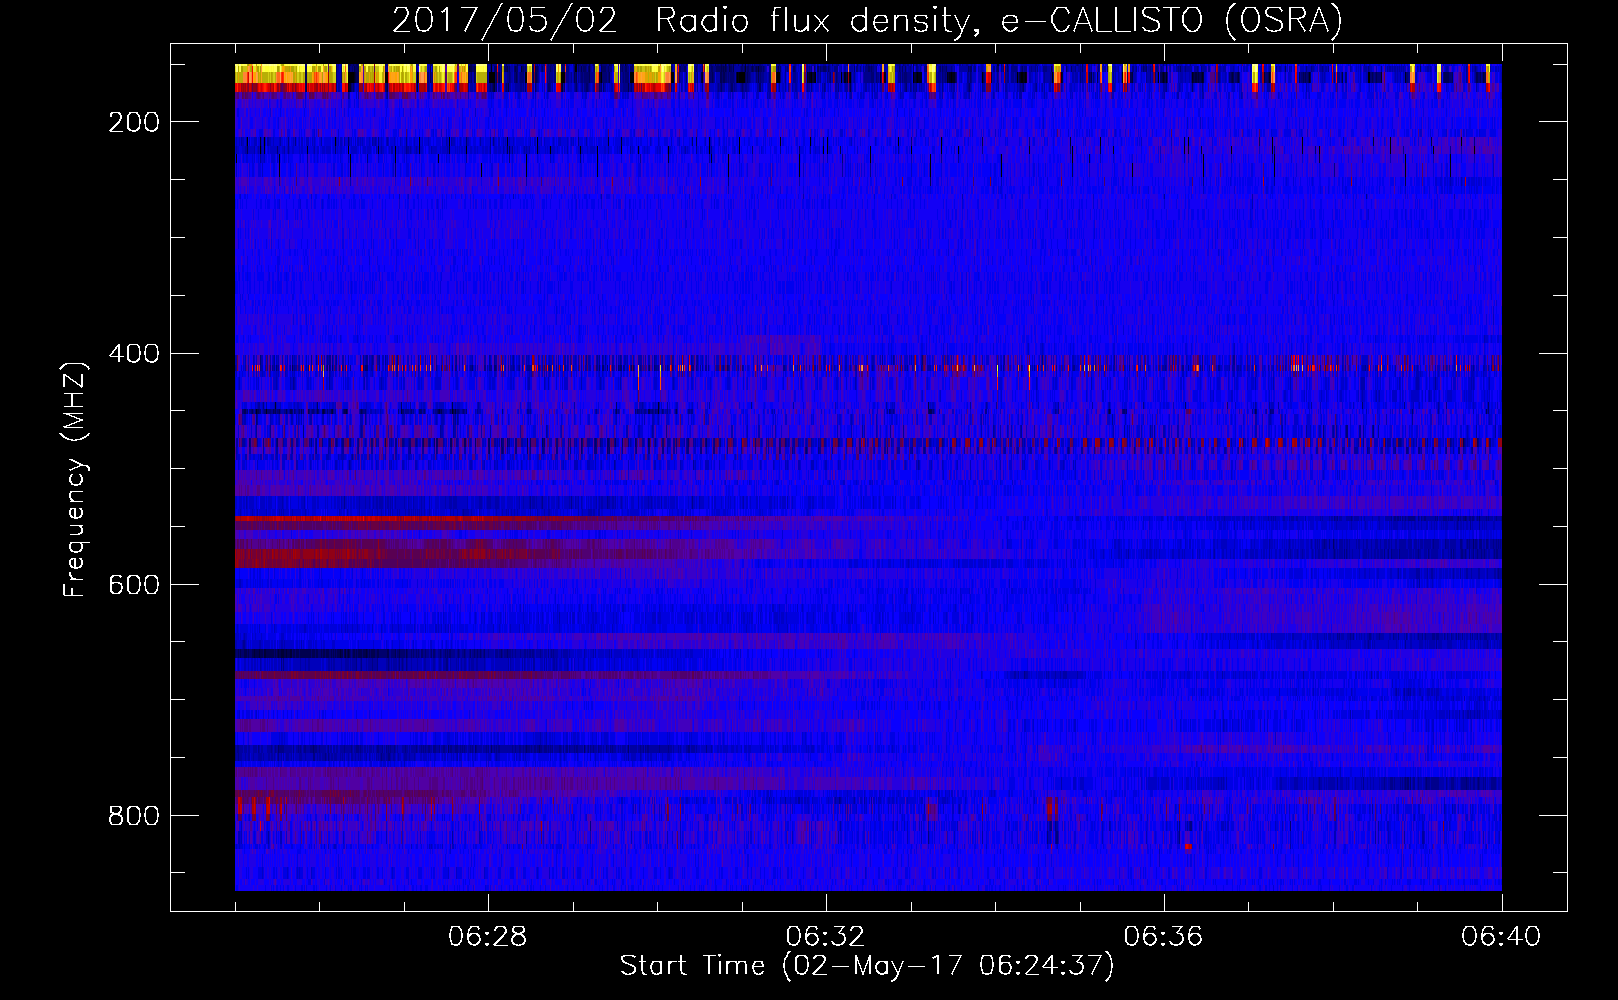Click the 06:32 time tick label
This screenshot has width=1618, height=1000.
tap(825, 937)
